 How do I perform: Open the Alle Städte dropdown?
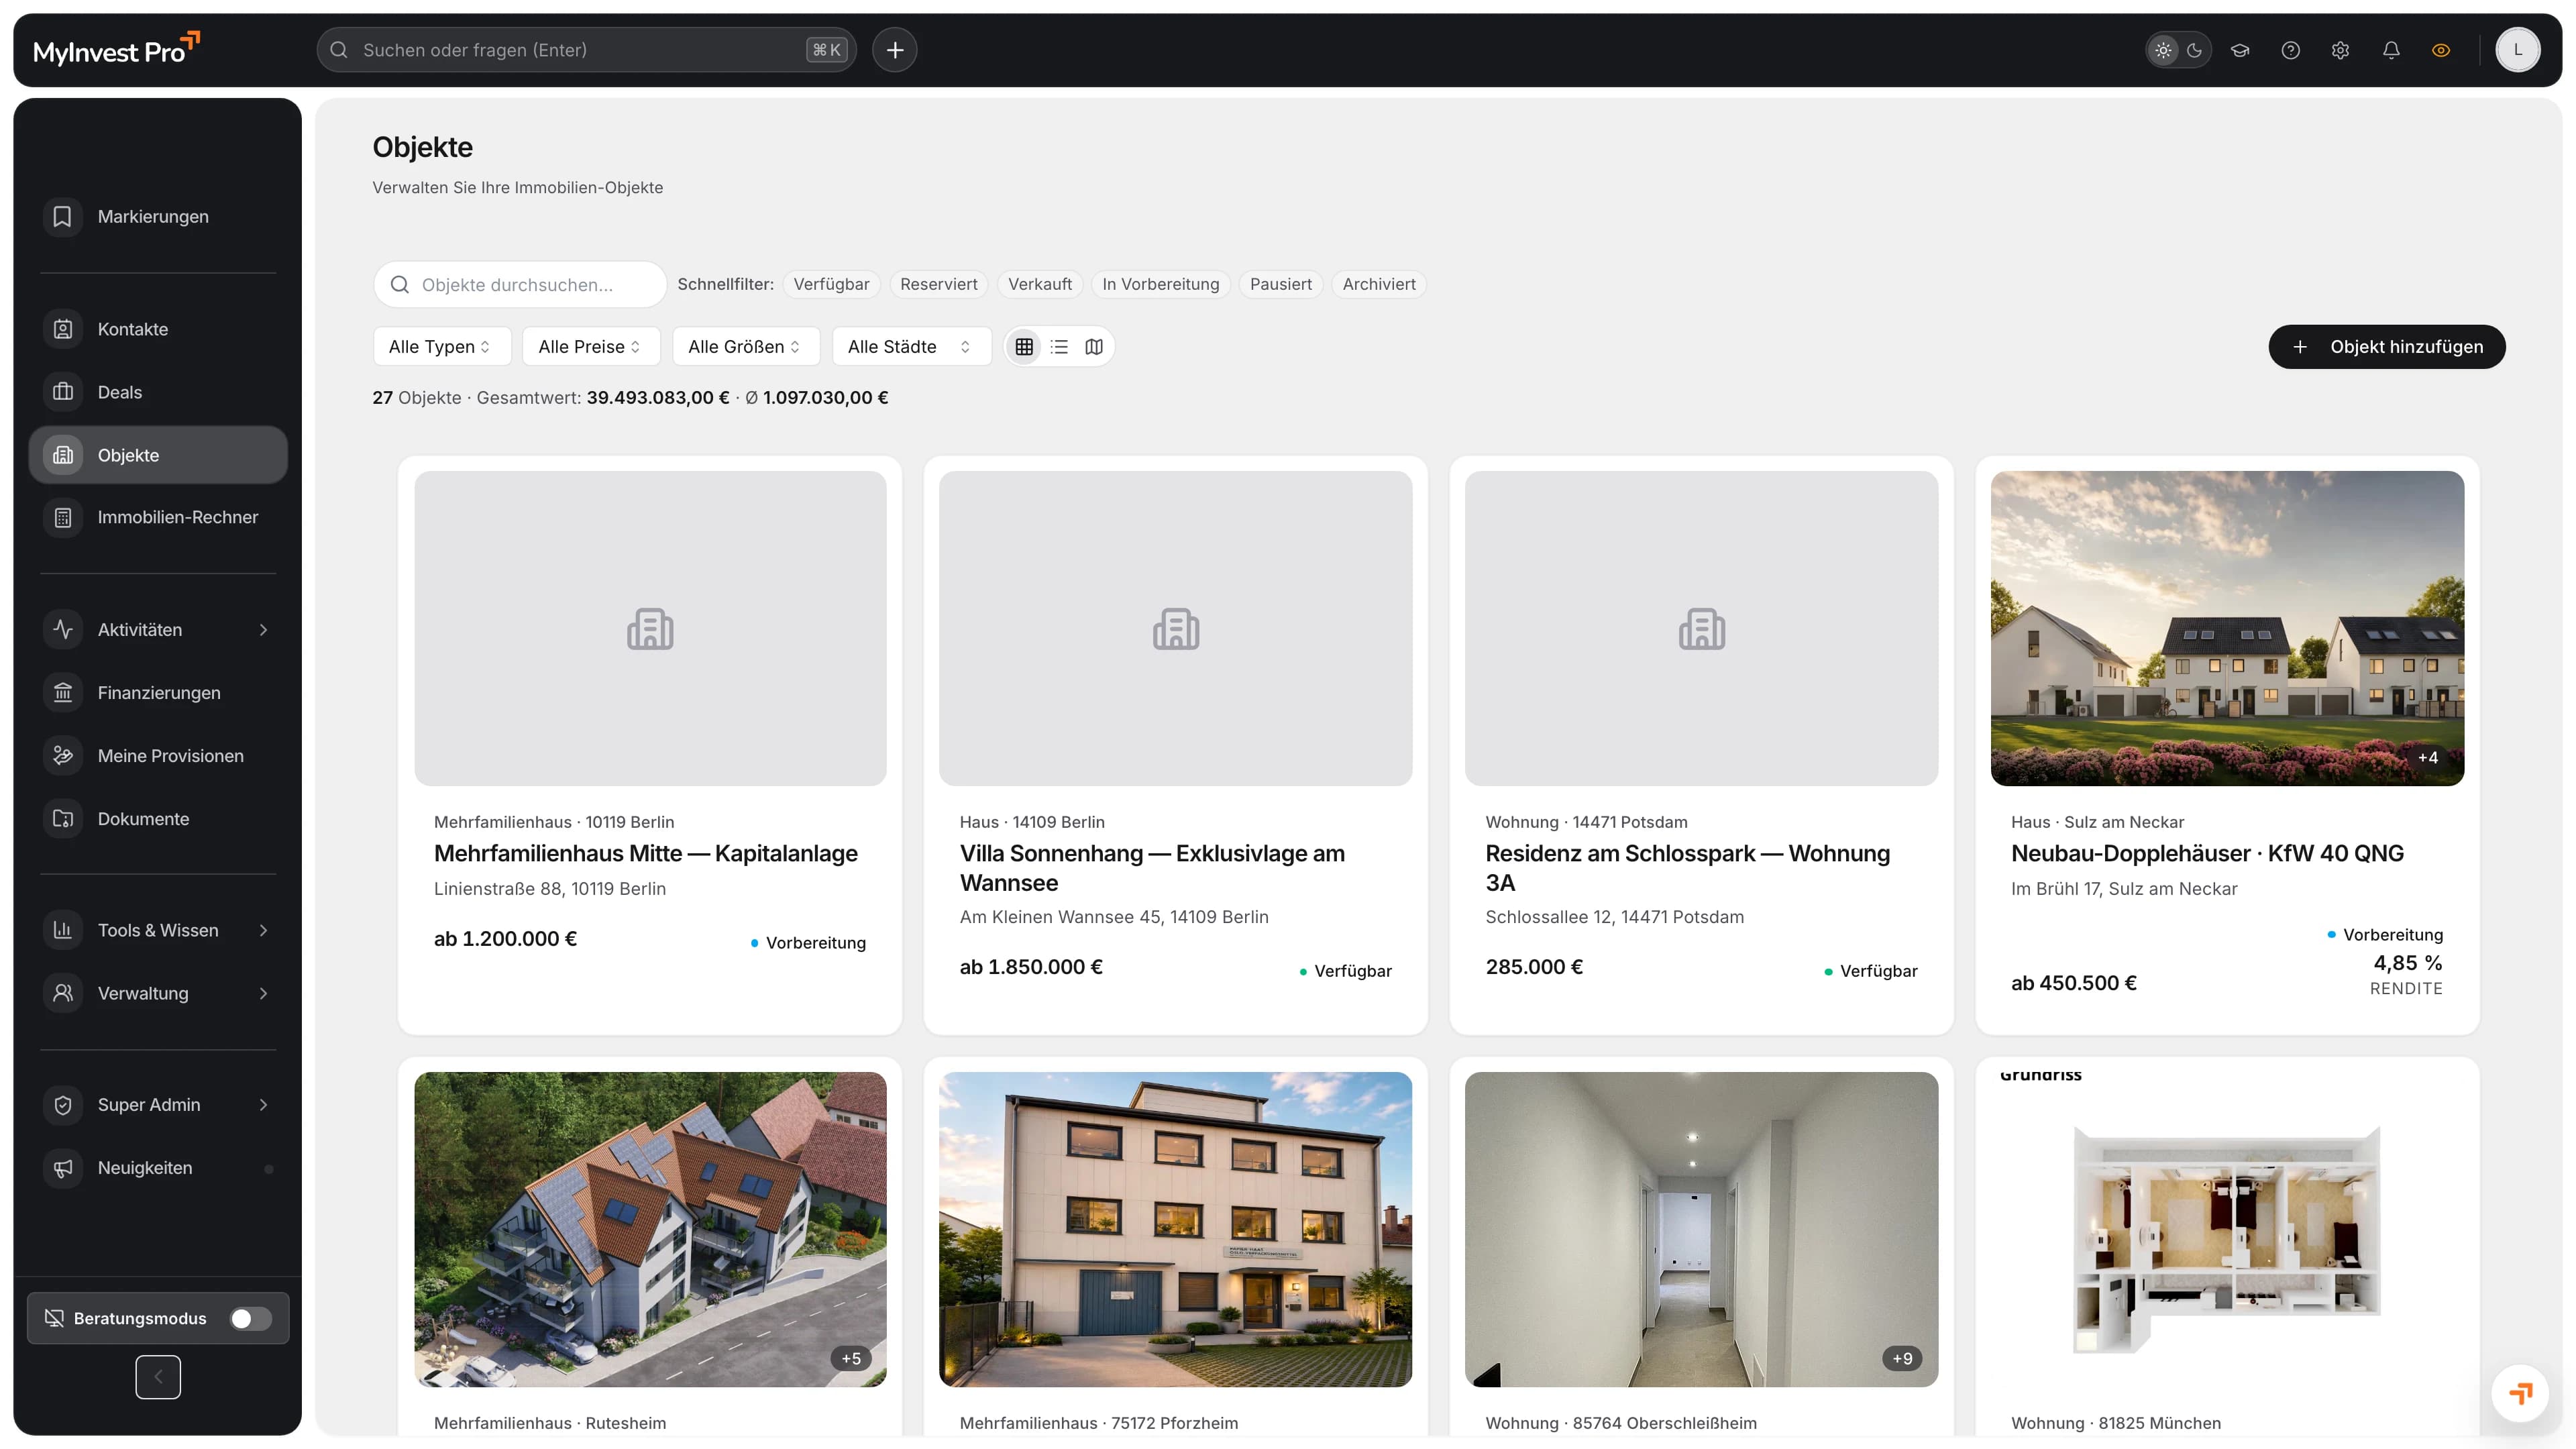pos(911,347)
